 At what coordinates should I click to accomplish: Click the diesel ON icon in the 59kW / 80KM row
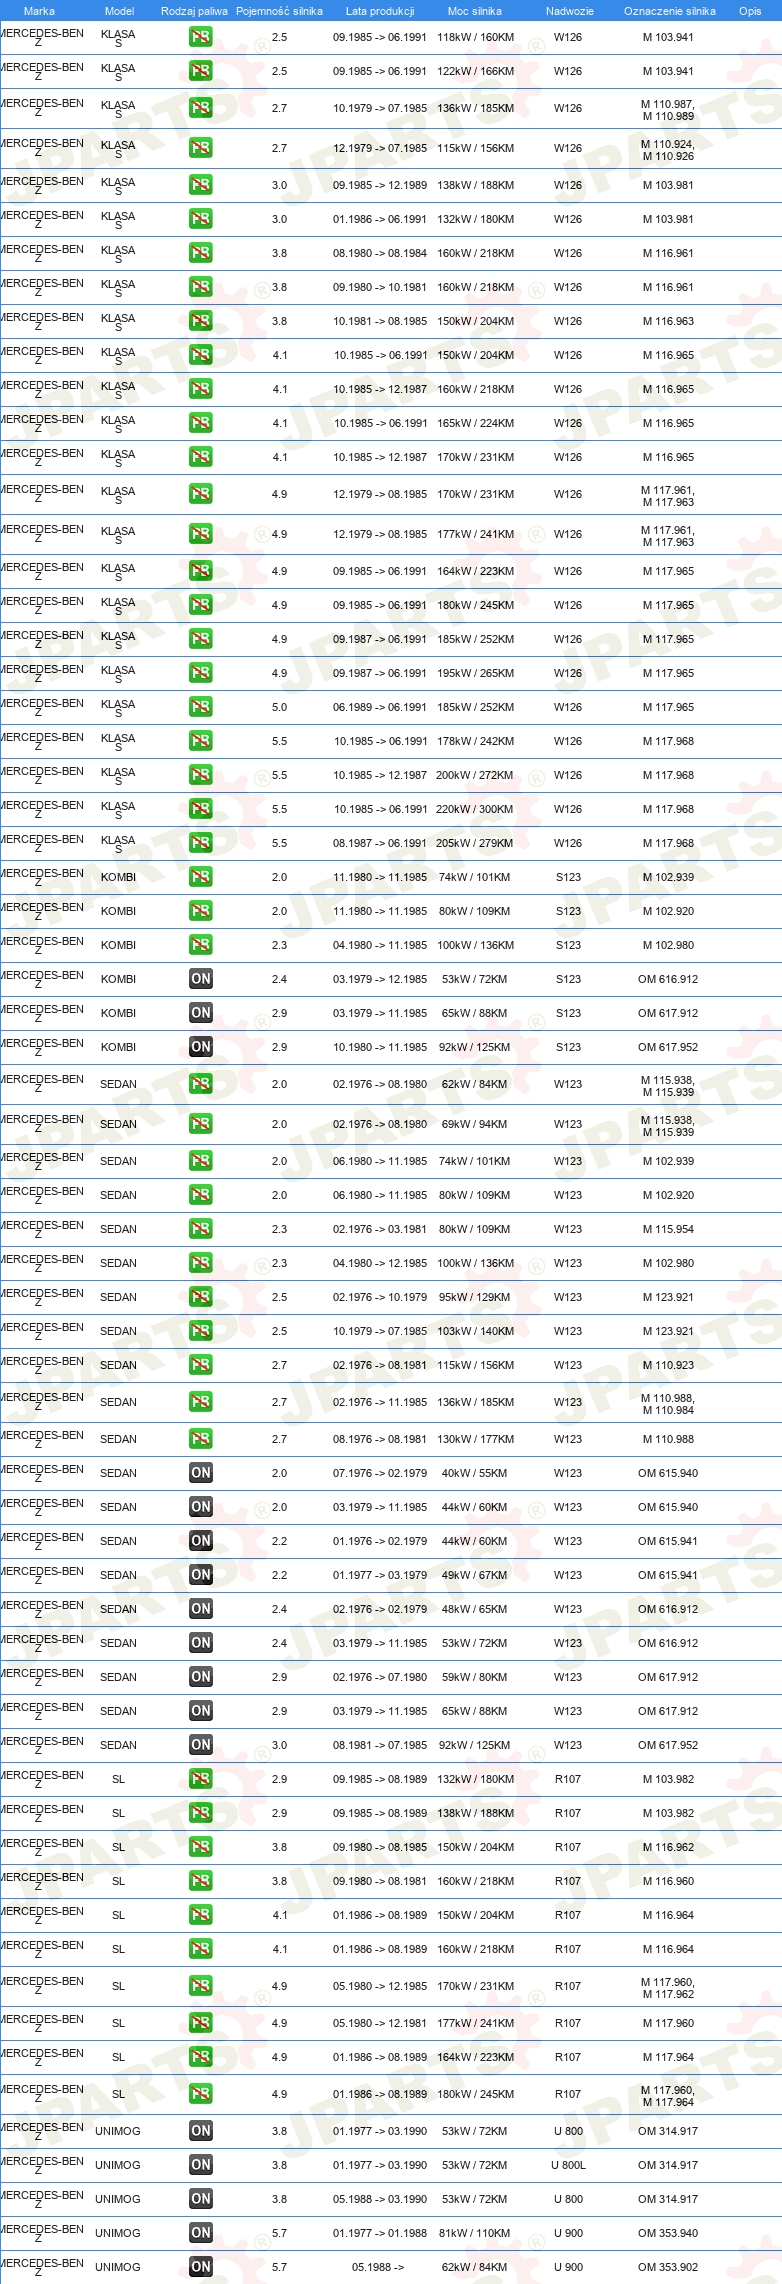tap(201, 1677)
